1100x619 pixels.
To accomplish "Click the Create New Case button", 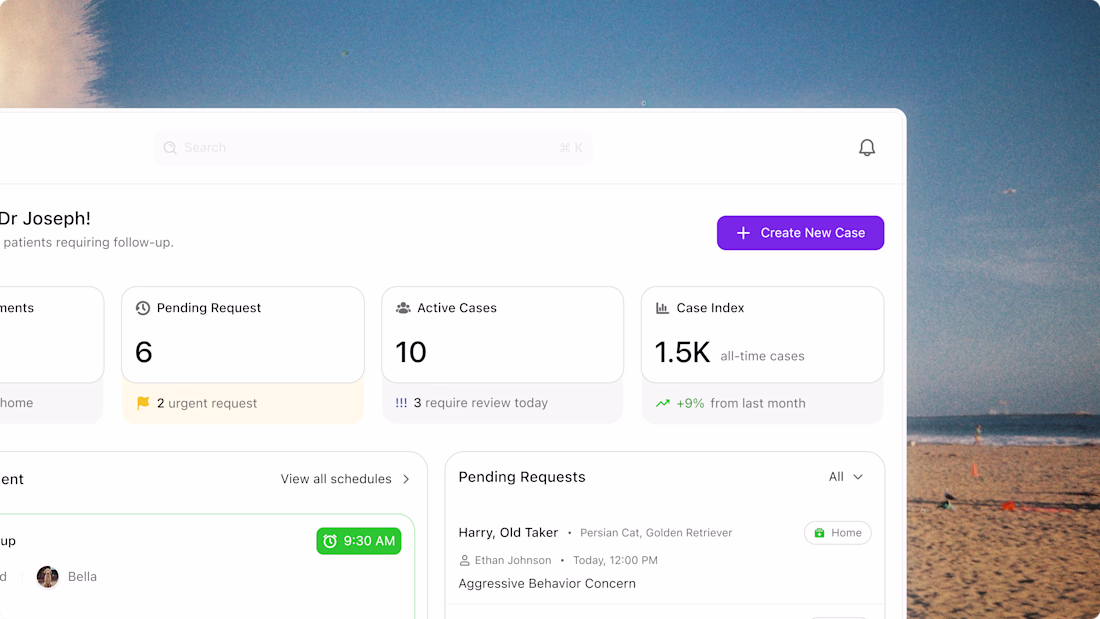I will (x=800, y=233).
